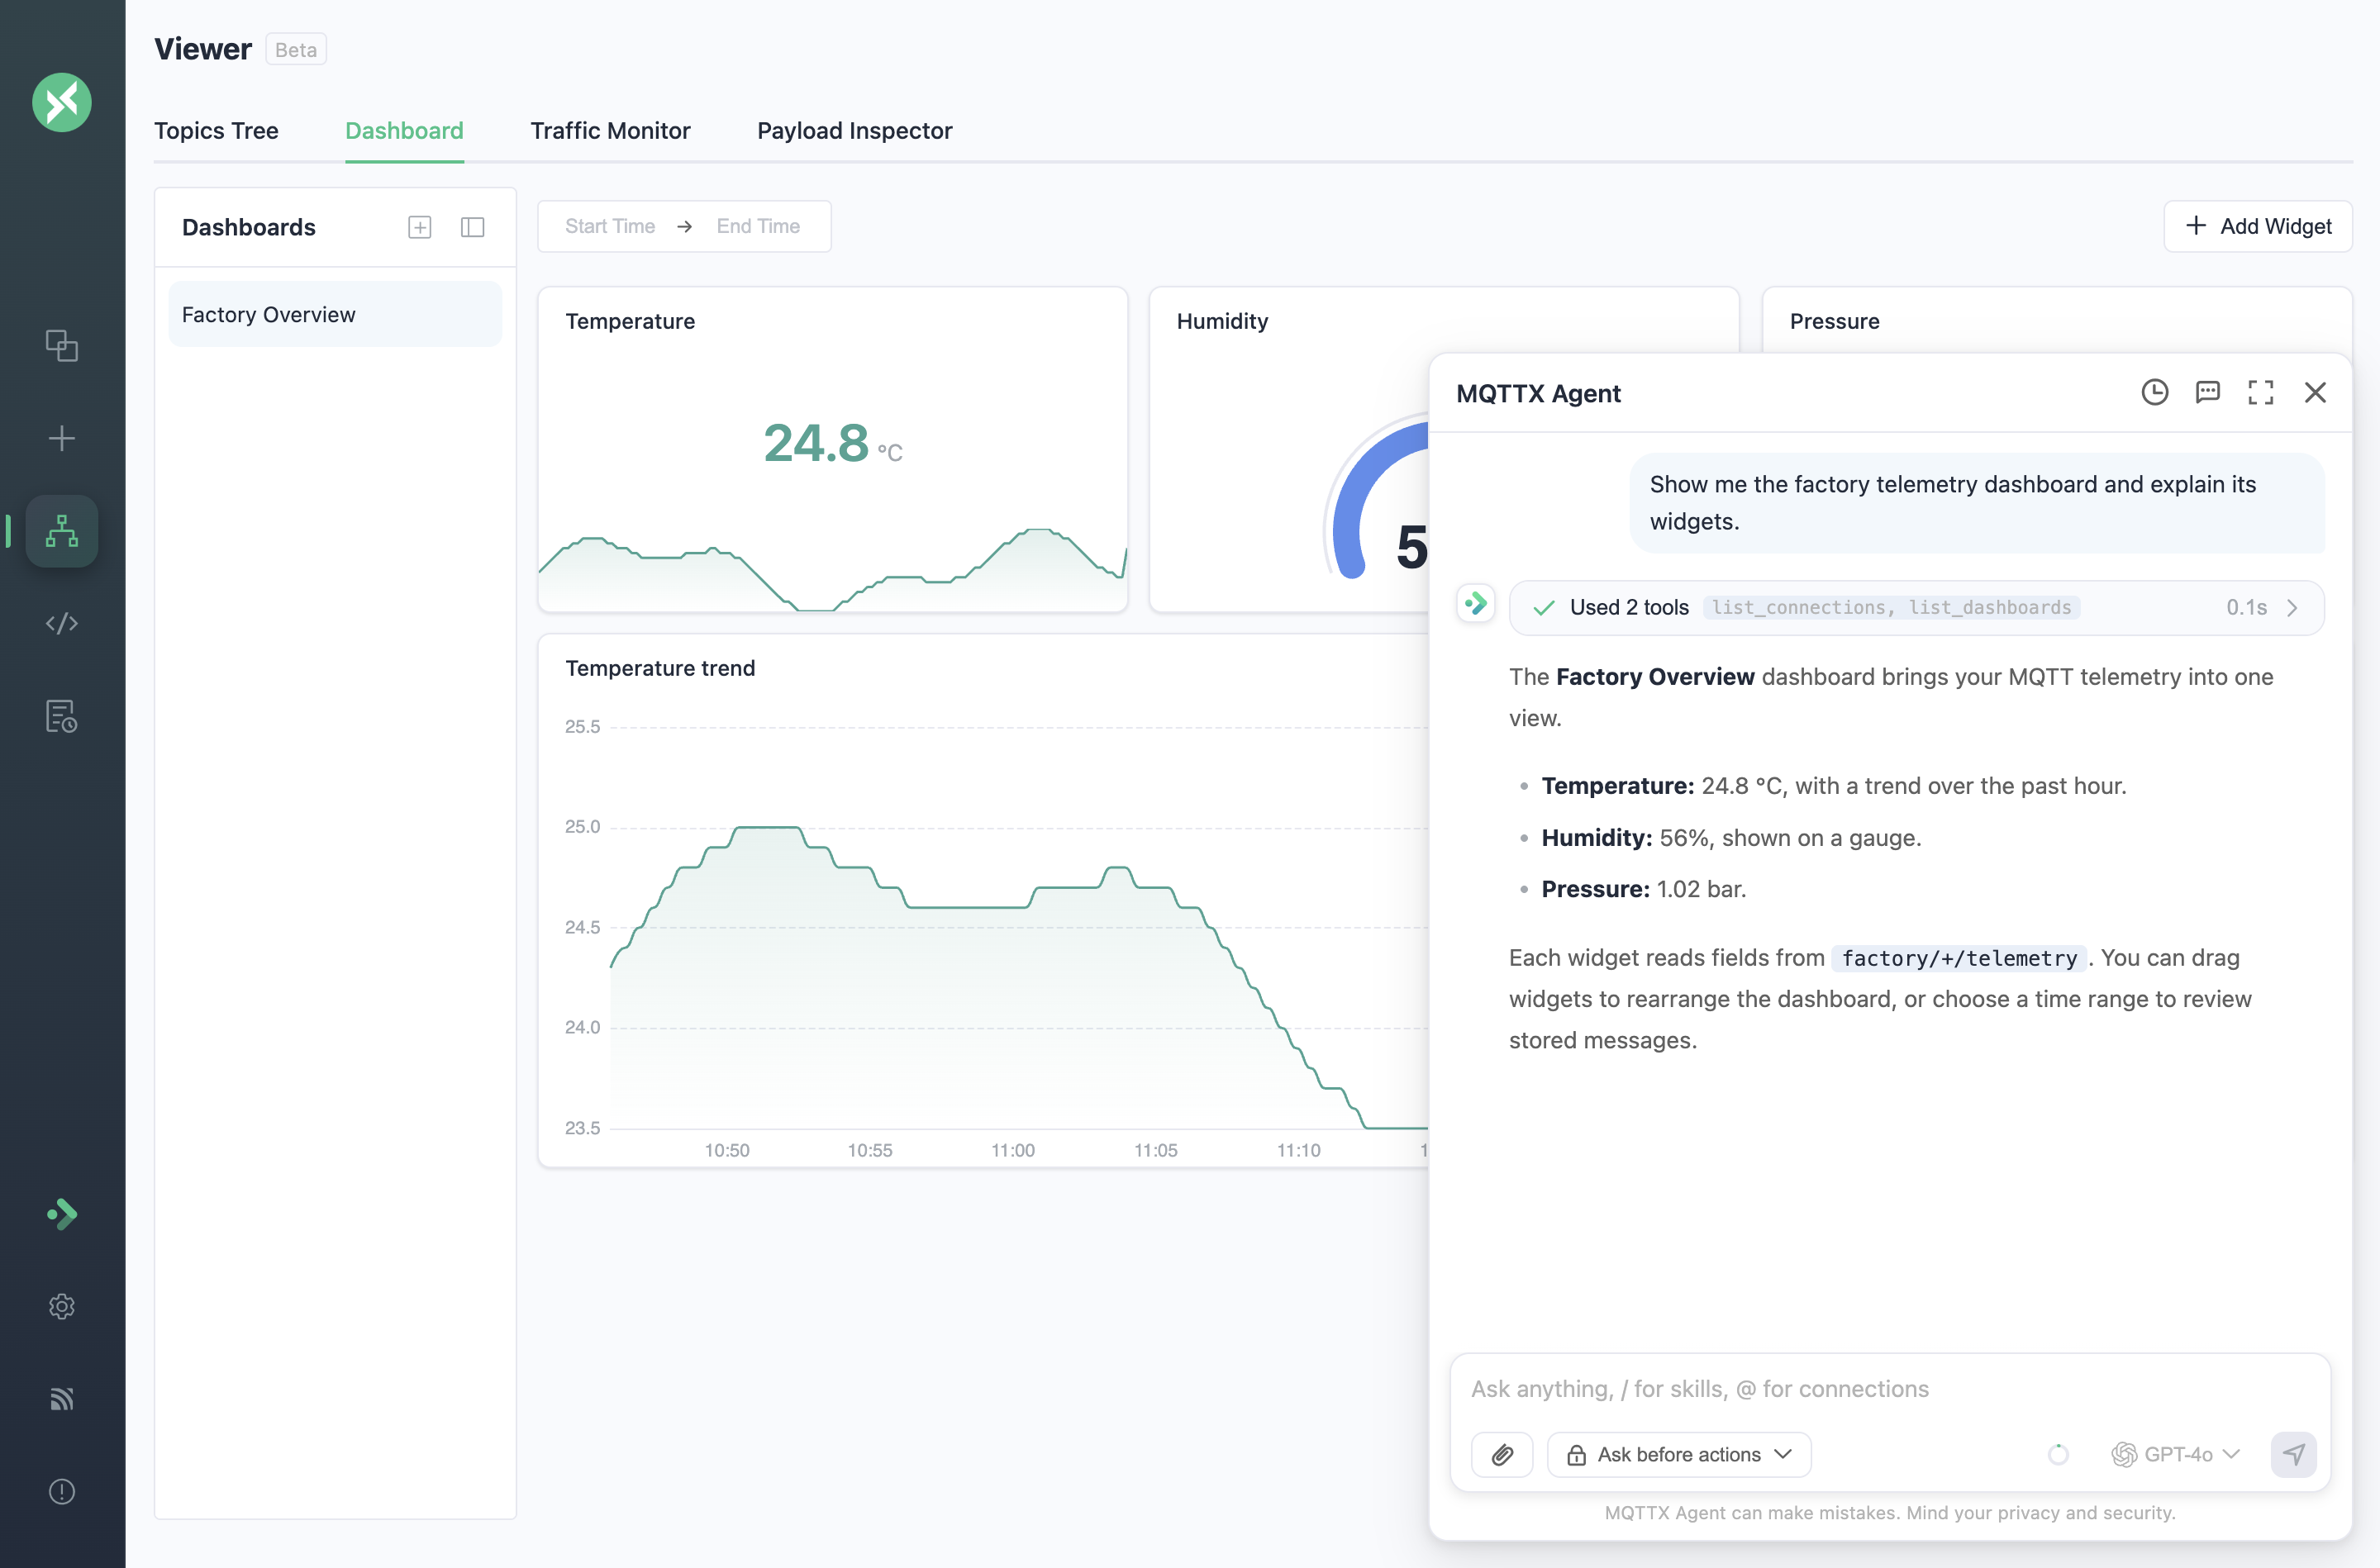Viewport: 2380px width, 1568px height.
Task: Send the agent message
Action: pos(2294,1454)
